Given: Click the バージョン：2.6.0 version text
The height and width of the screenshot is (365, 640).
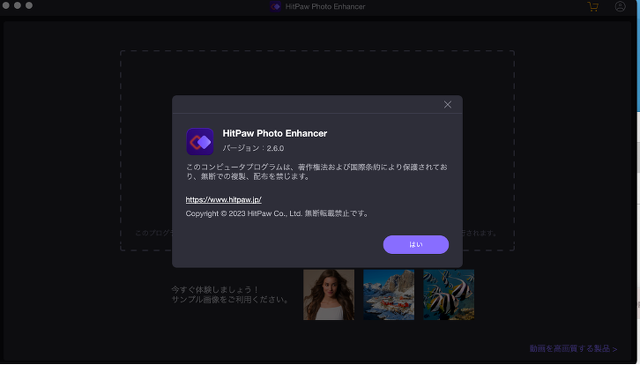Looking at the screenshot, I should 253,148.
